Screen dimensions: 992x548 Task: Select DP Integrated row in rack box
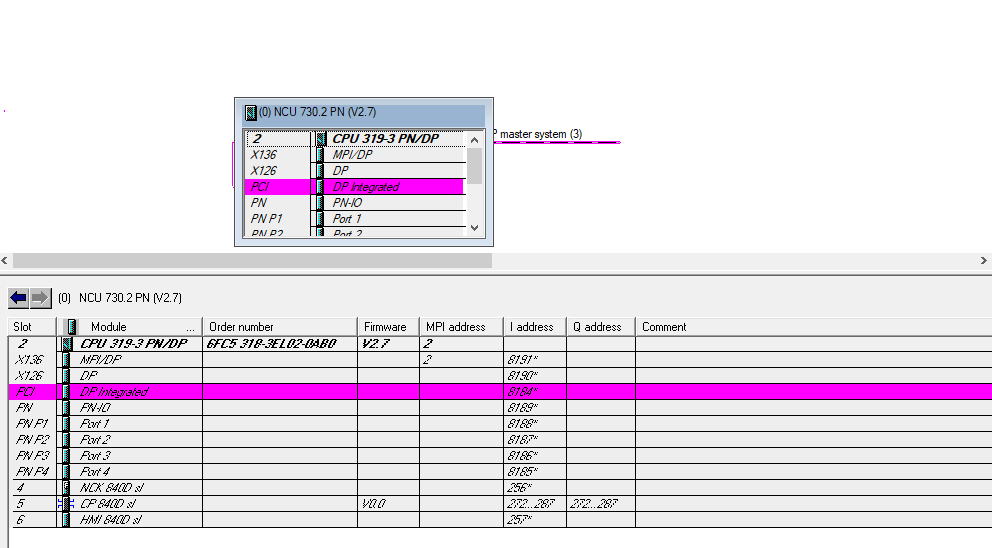tap(355, 187)
